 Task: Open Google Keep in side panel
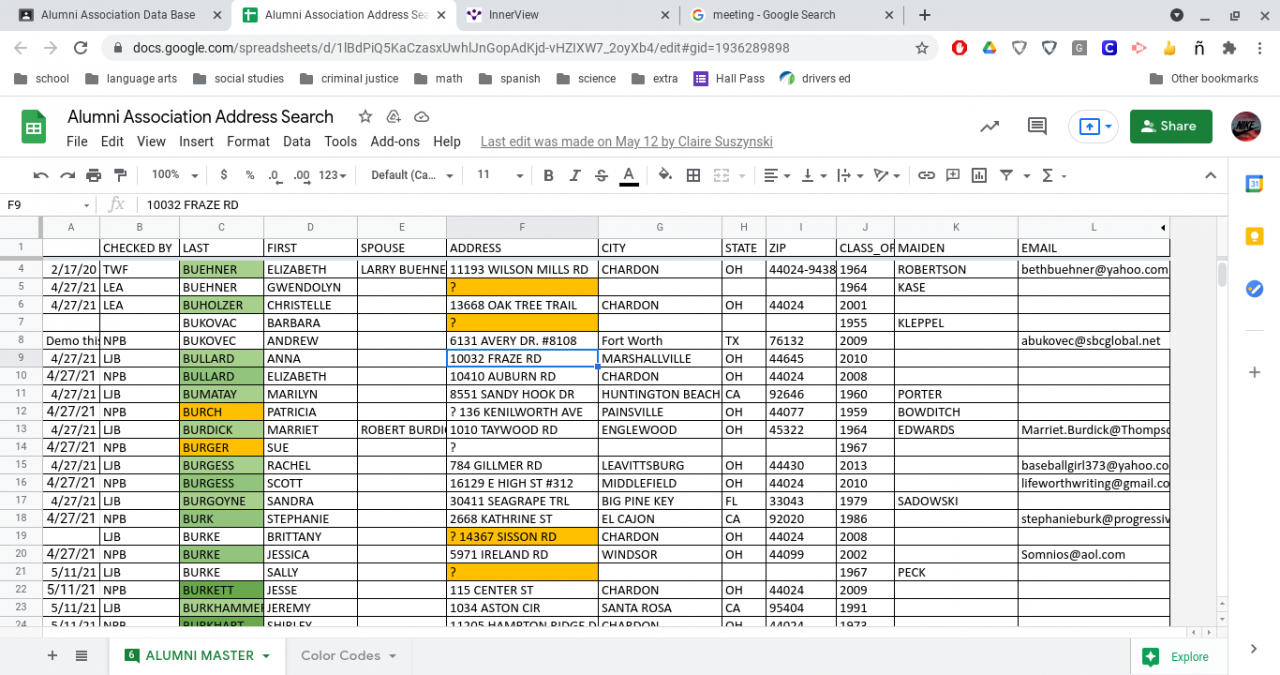pyautogui.click(x=1254, y=236)
